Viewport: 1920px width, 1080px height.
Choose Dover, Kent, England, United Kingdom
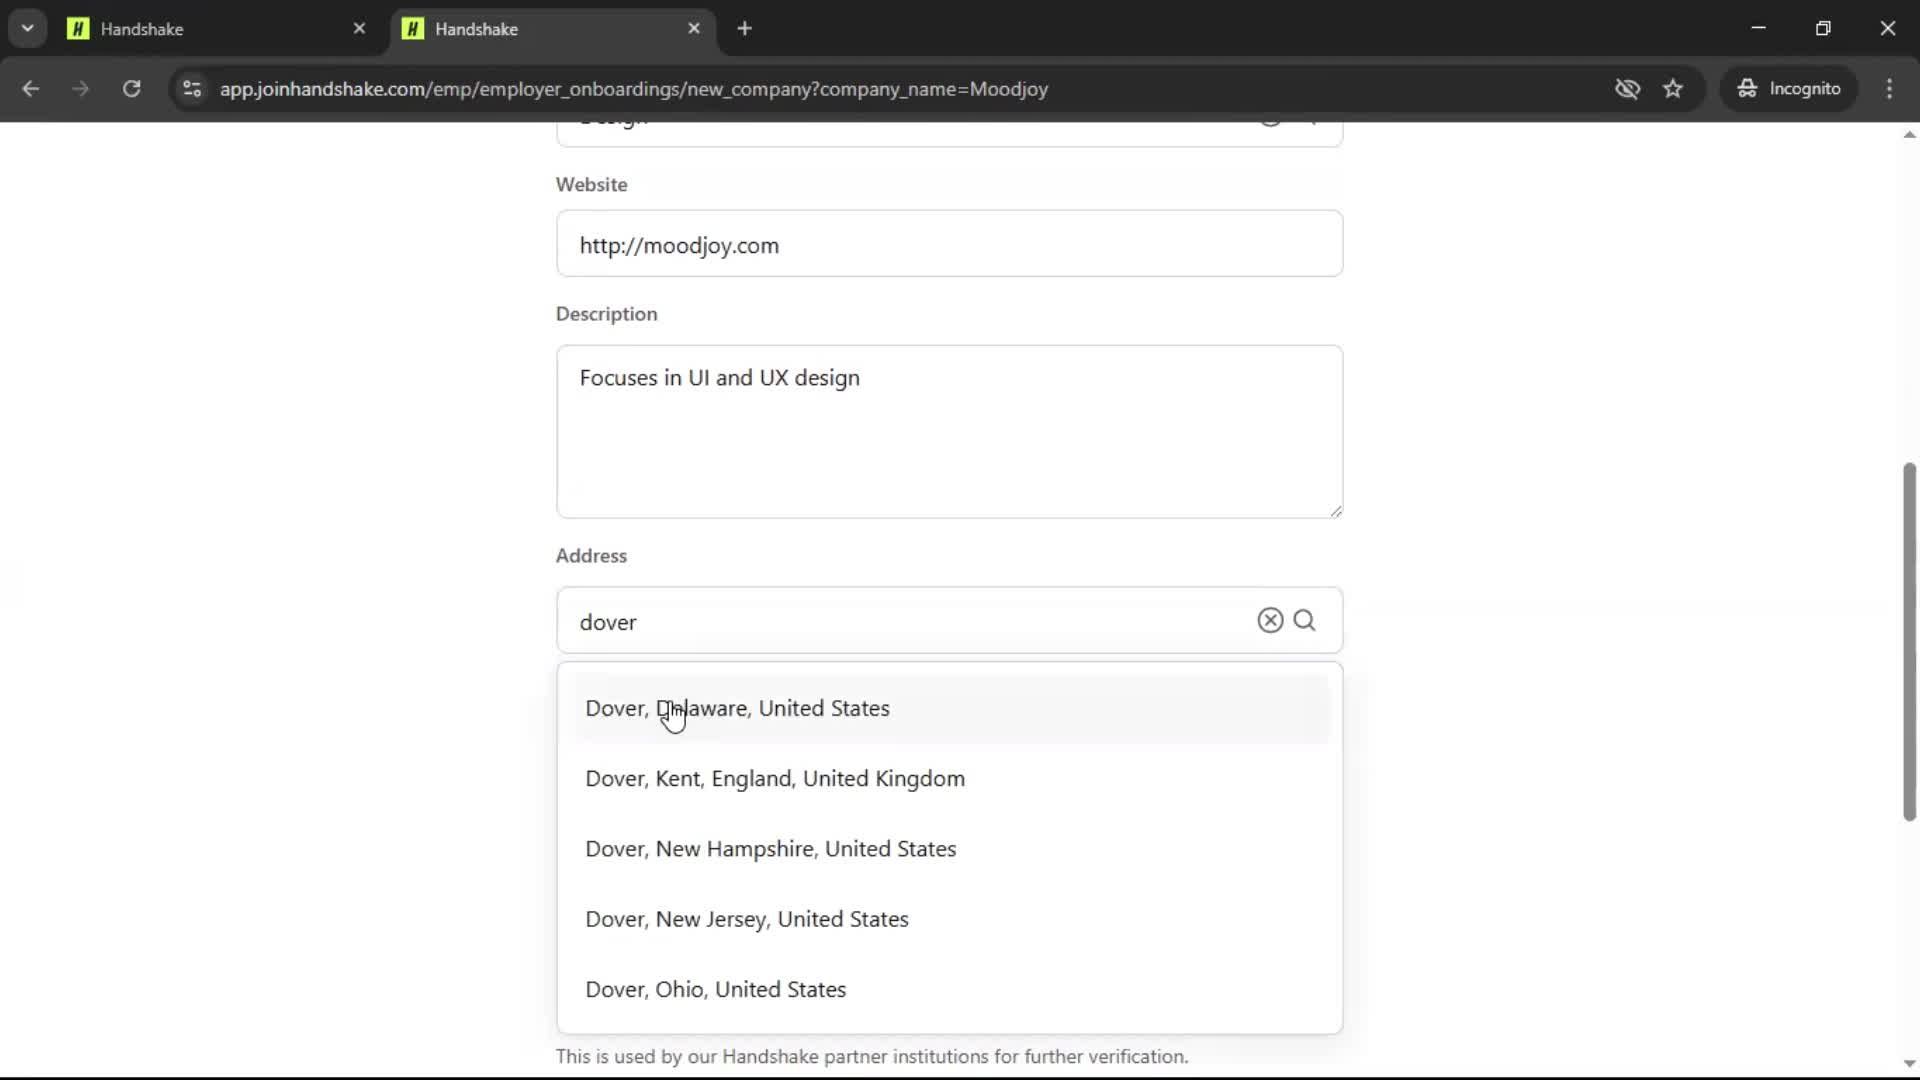click(950, 778)
